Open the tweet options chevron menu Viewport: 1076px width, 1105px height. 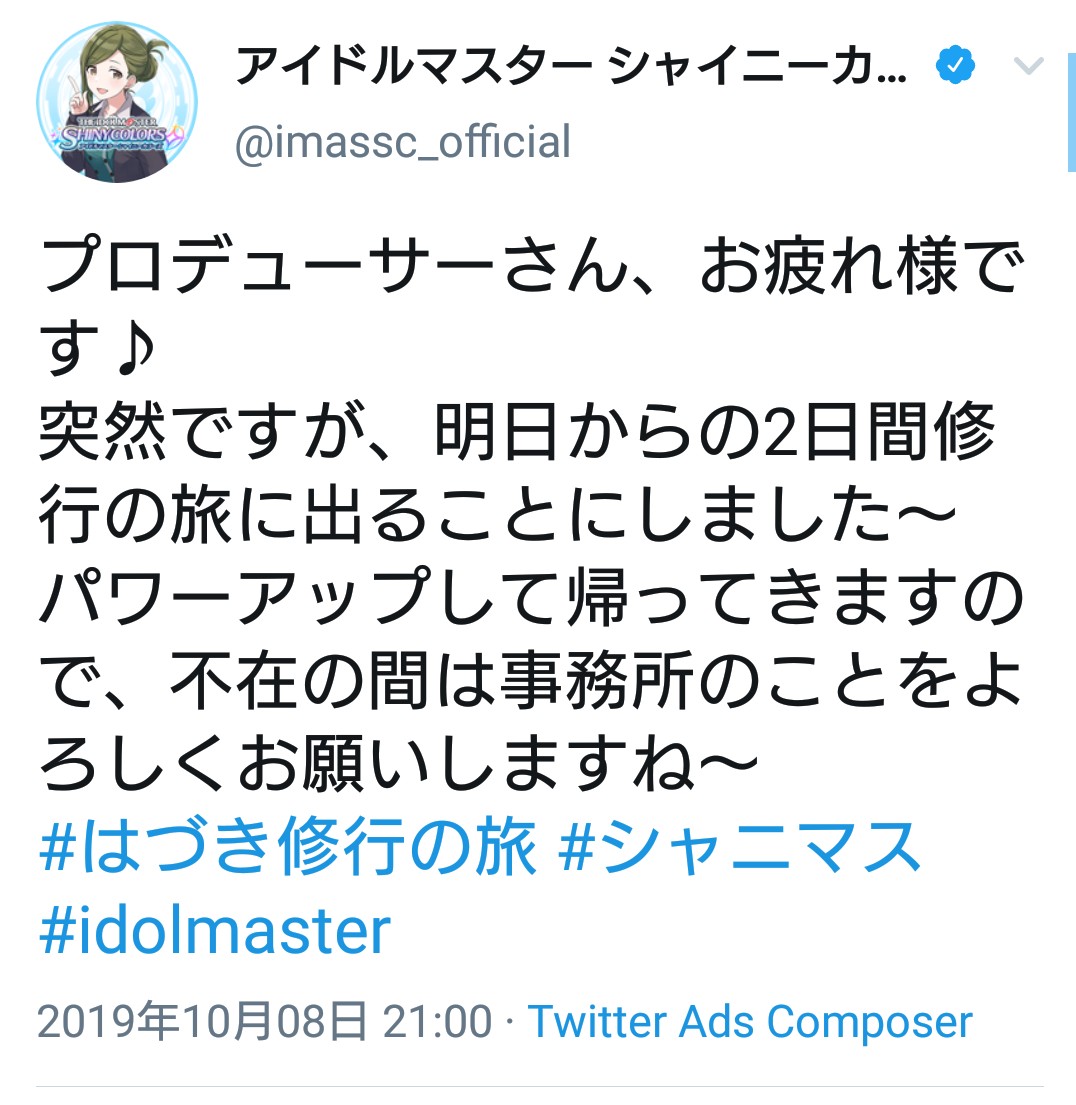(x=1028, y=68)
